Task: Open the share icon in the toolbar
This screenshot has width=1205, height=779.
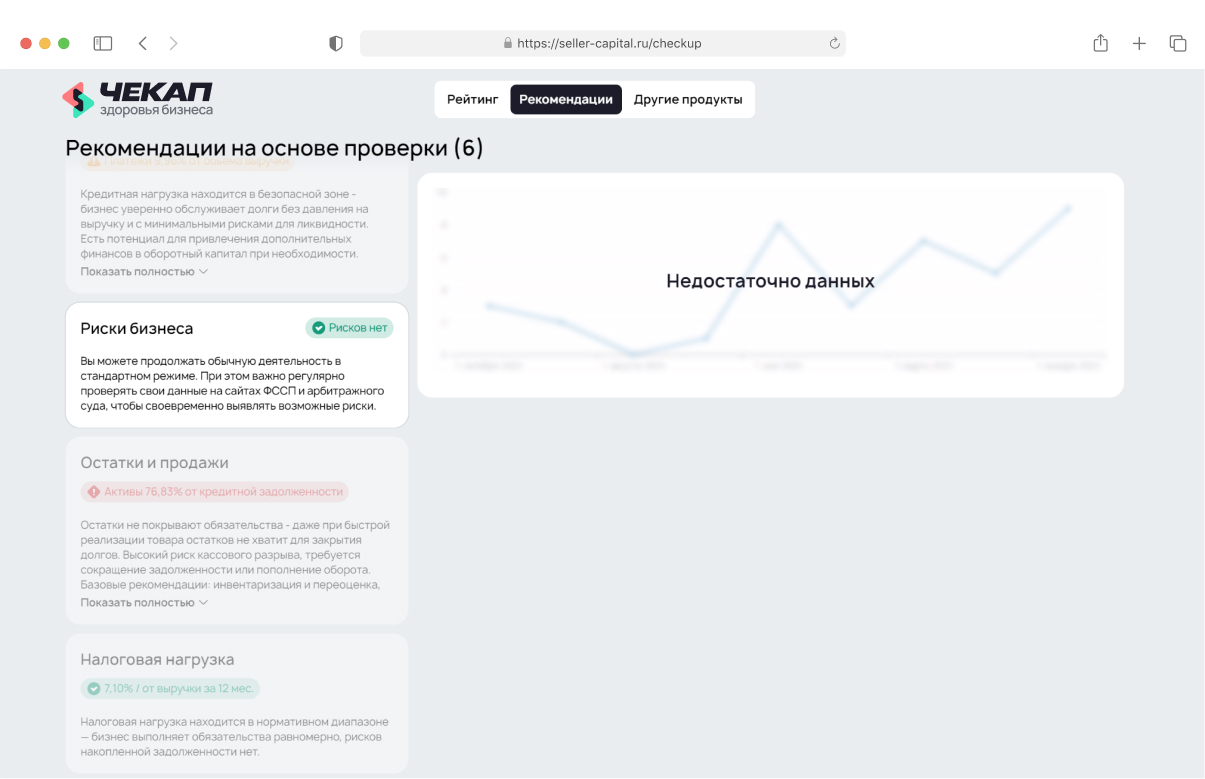Action: (x=1100, y=43)
